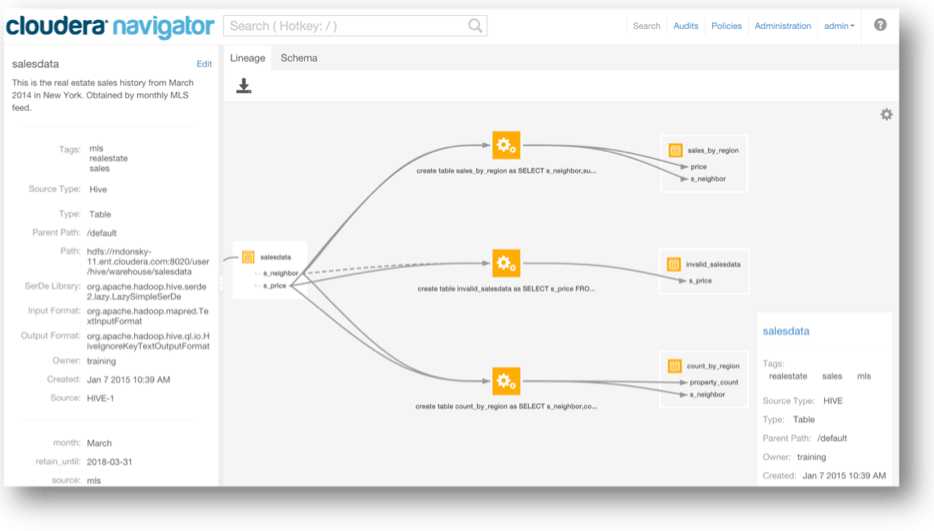This screenshot has height=531, width=934.
Task: Click the mls tag in left panel
Action: [96, 148]
